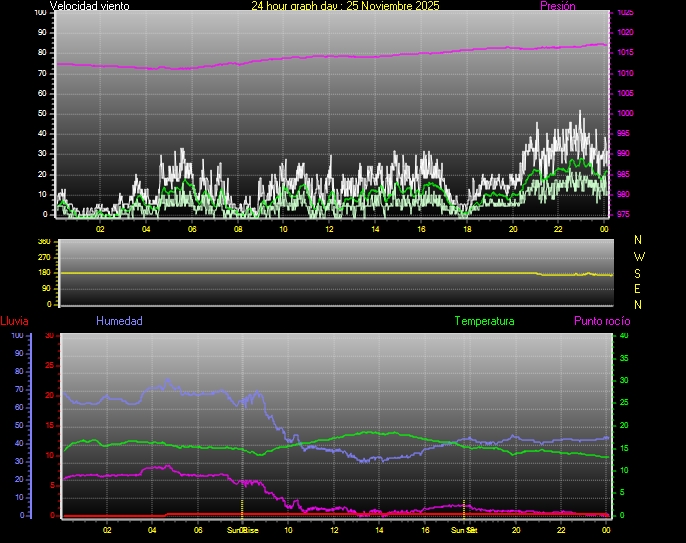Click the Sunset marker label
This screenshot has height=543, width=686.
[x=464, y=530]
